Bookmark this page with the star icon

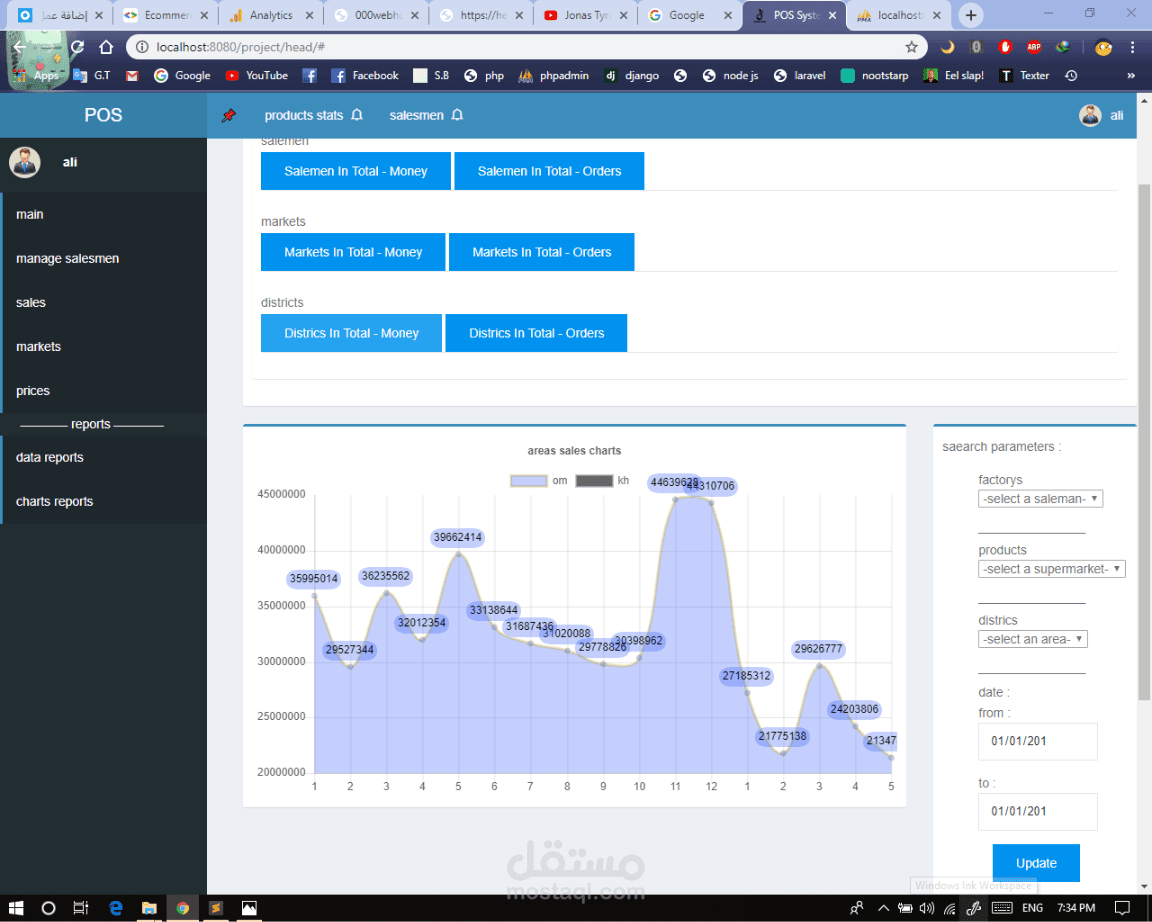(x=911, y=47)
